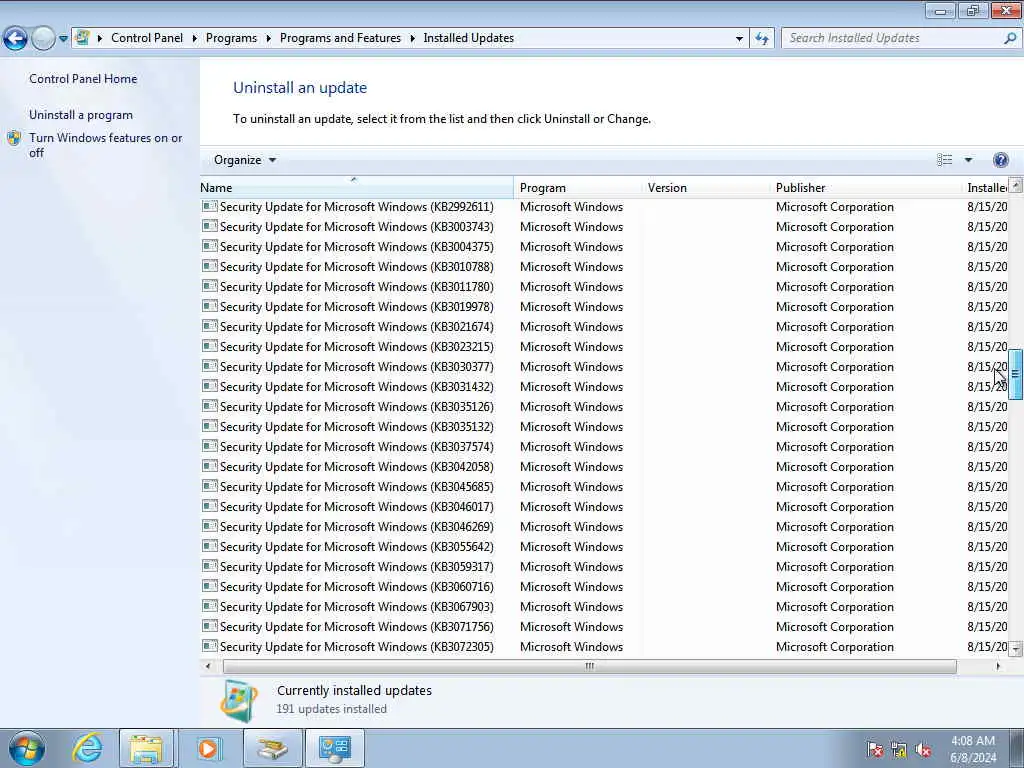Launch Internet Explorer from taskbar
Viewport: 1024px width, 768px height.
point(87,748)
